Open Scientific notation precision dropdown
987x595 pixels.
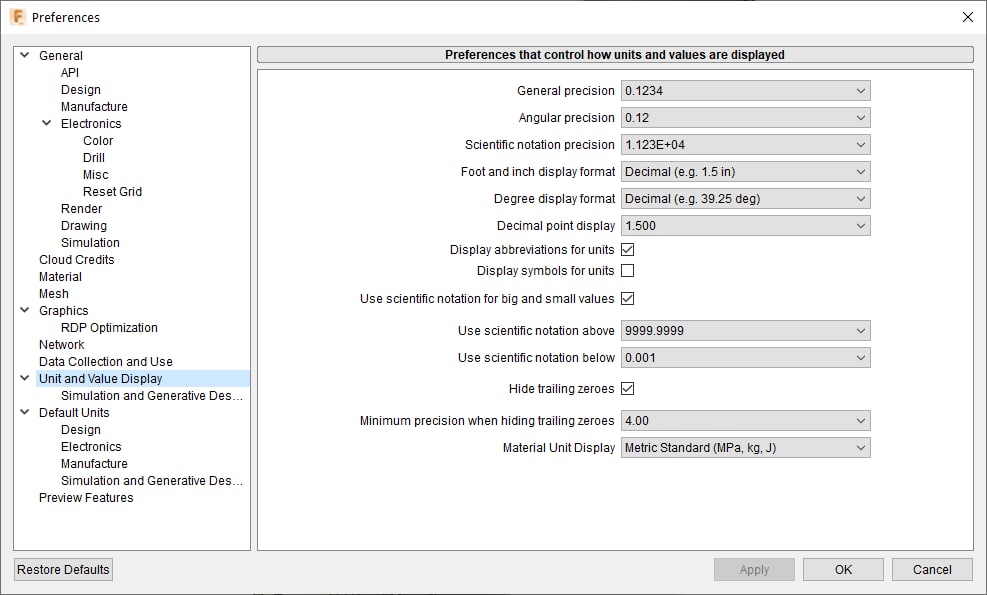(x=745, y=145)
